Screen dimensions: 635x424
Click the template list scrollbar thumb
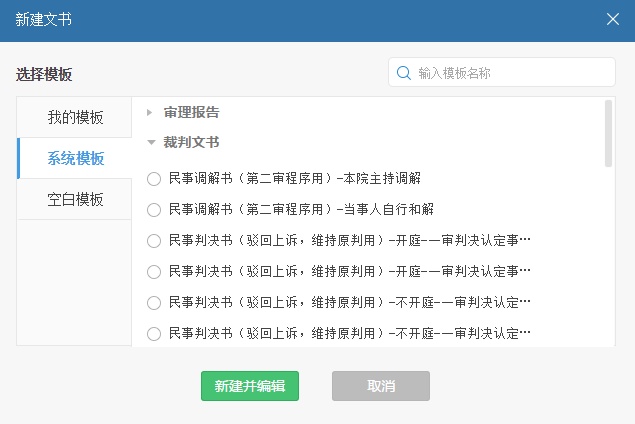tap(609, 132)
